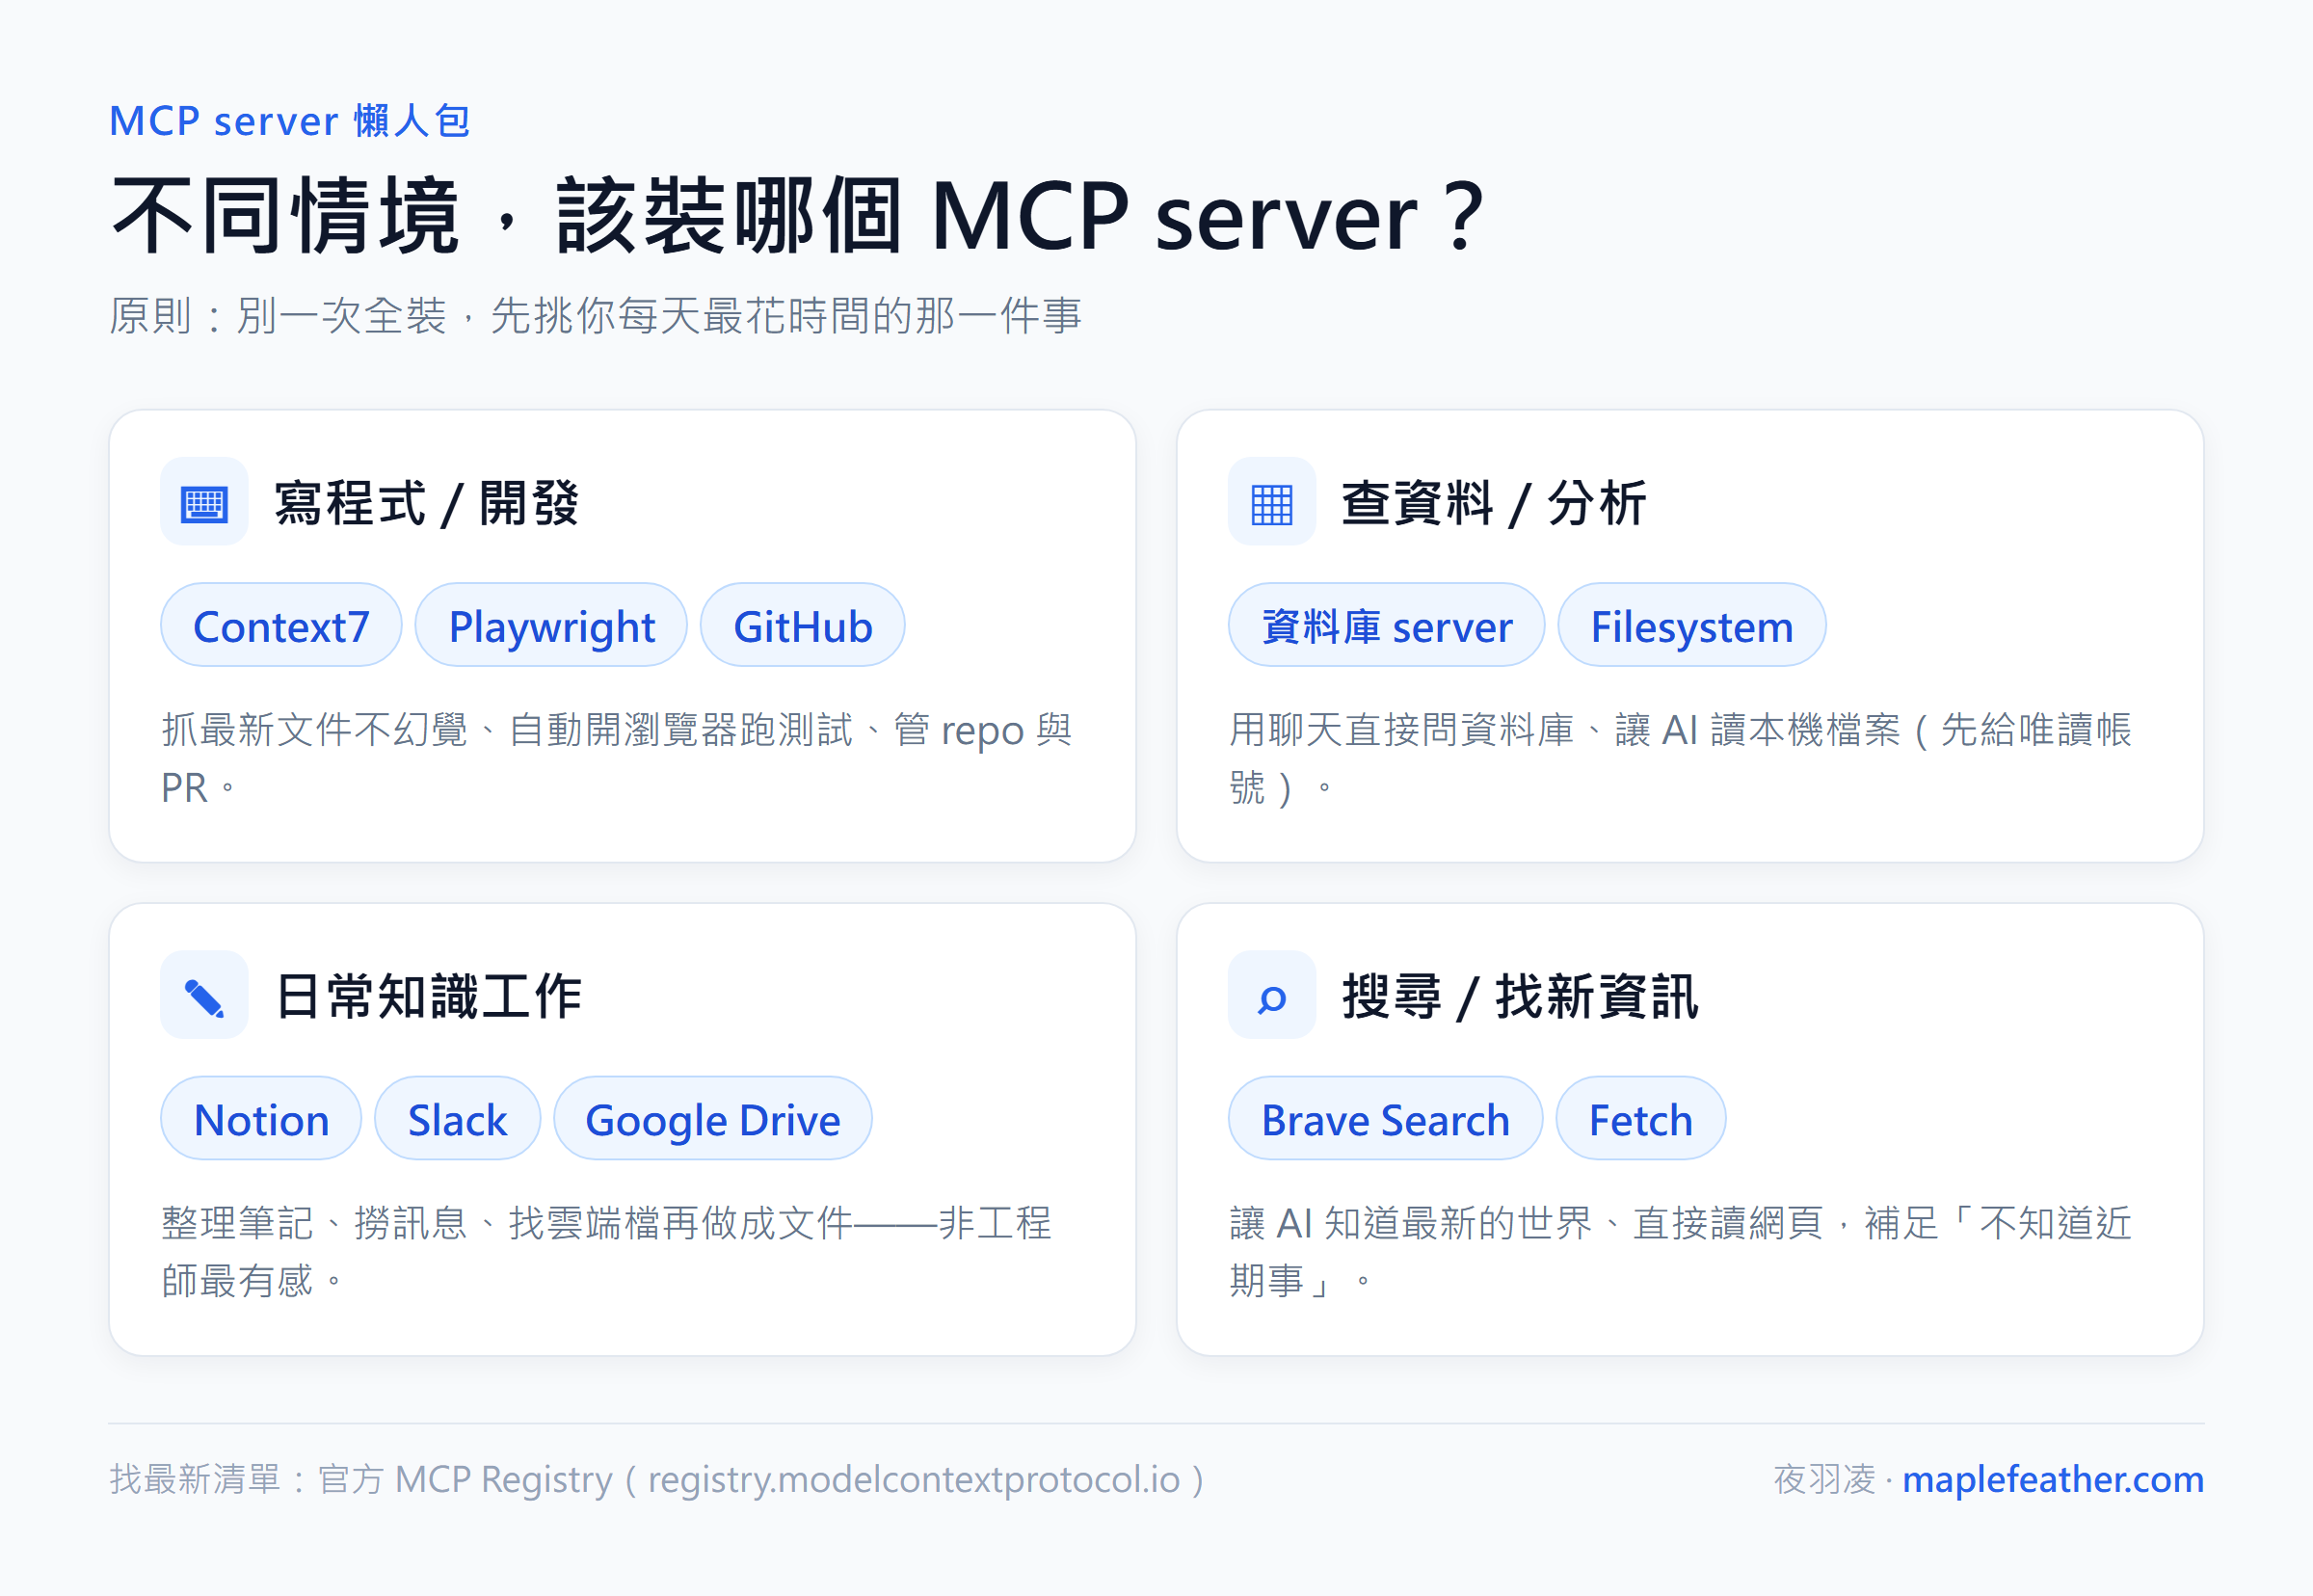Image resolution: width=2313 pixels, height=1596 pixels.
Task: Click the description starting 整理筆記、撈訊息
Action: [x=606, y=1251]
